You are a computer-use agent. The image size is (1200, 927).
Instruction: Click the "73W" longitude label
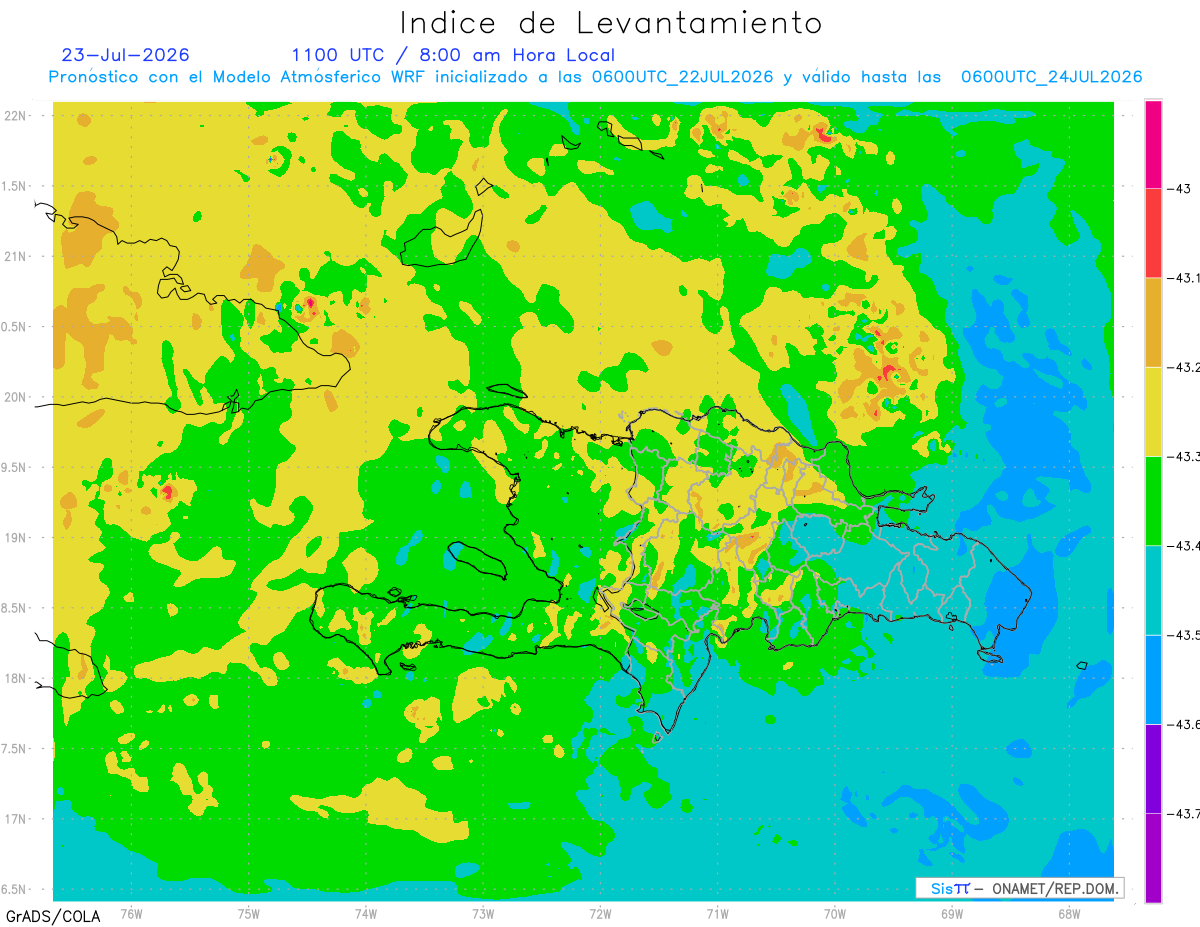483,912
